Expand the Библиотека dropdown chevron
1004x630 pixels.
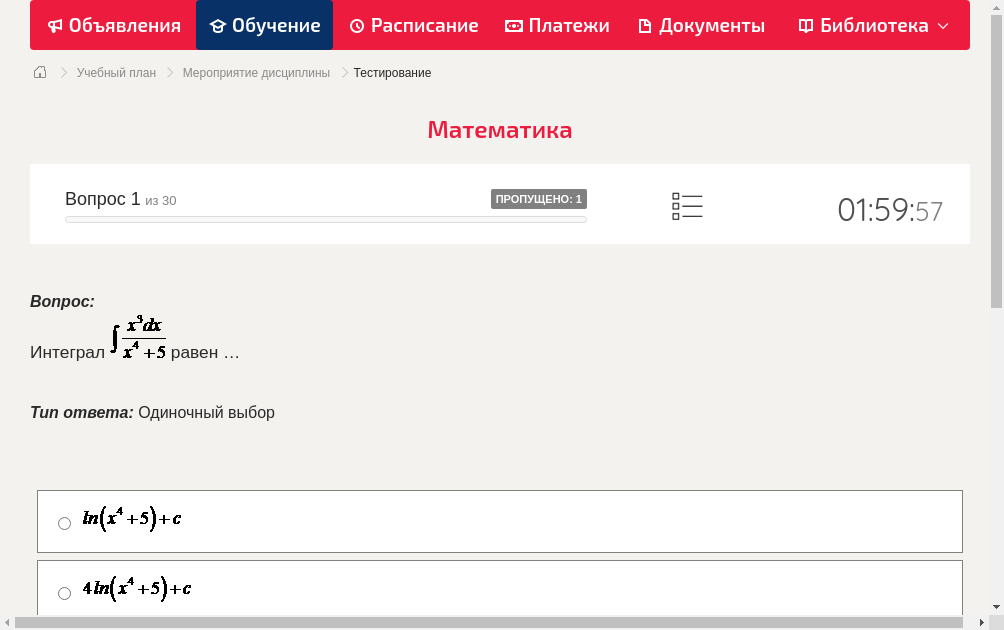coord(944,27)
